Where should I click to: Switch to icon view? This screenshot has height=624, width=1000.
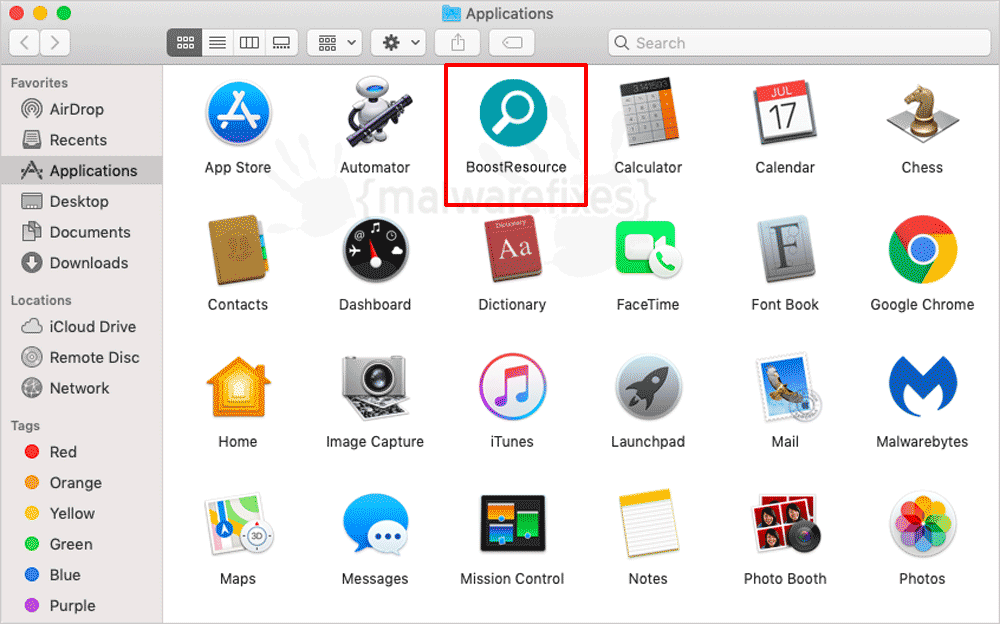(185, 43)
